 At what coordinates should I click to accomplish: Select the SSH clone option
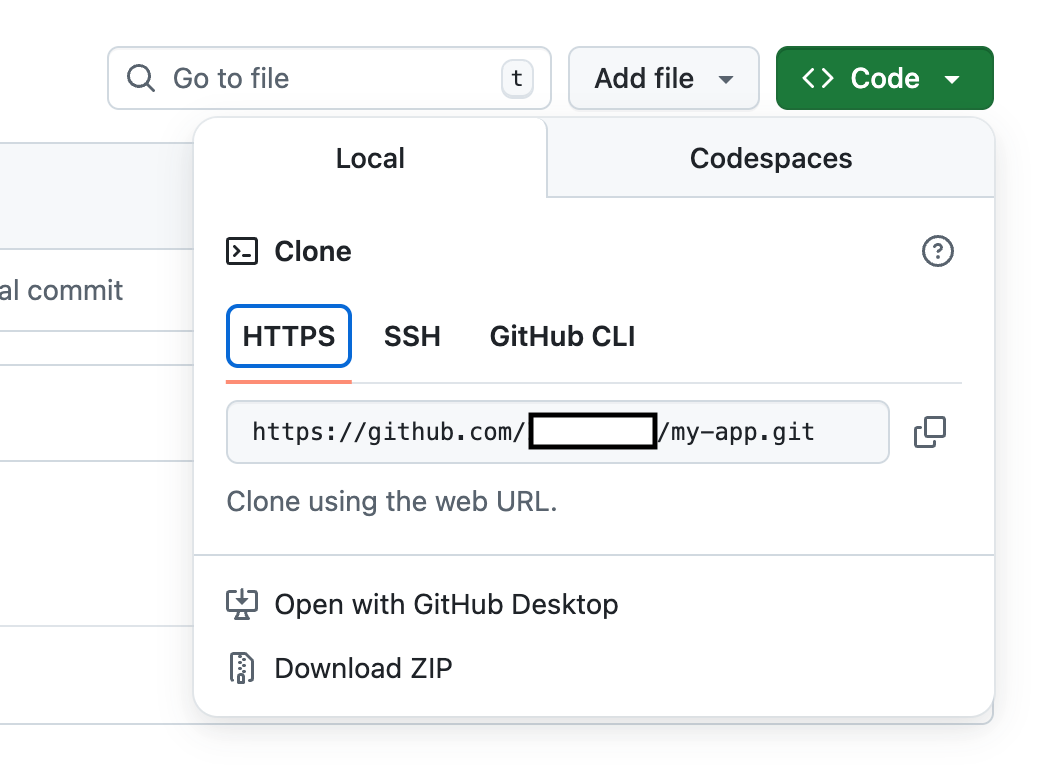coord(412,336)
